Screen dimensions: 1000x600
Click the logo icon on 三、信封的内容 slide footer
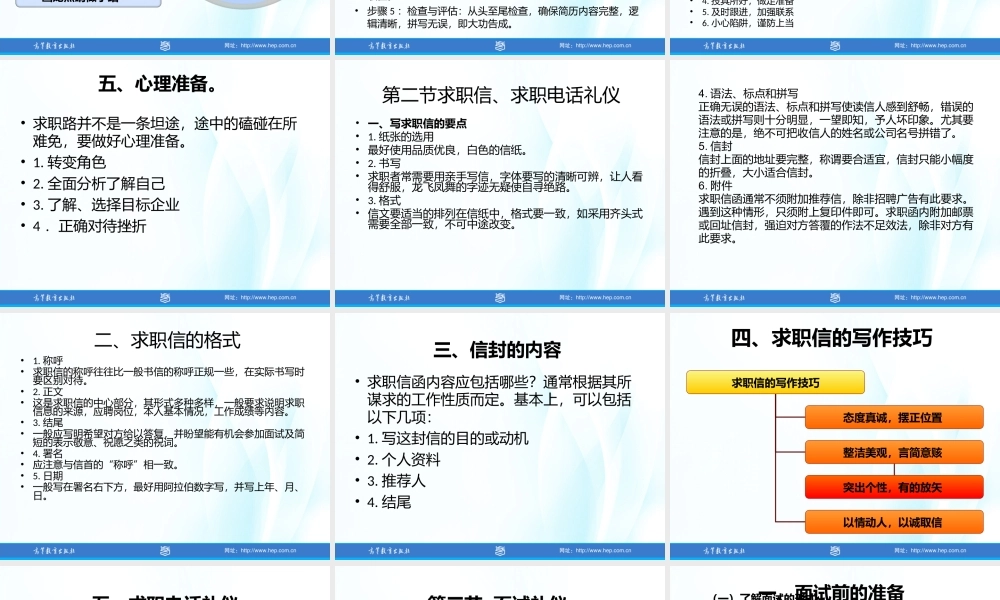click(500, 550)
